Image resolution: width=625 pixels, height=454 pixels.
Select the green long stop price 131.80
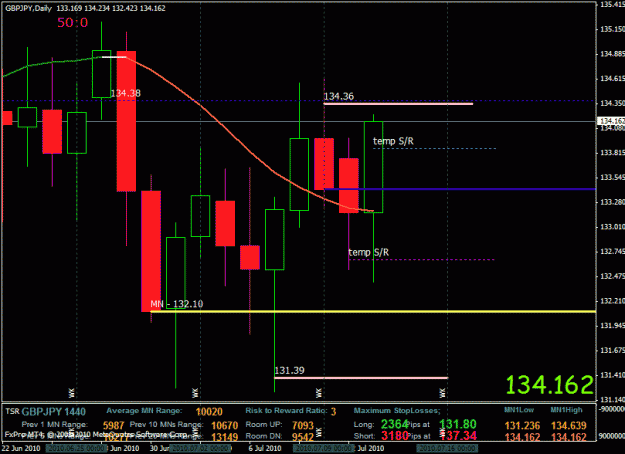click(458, 424)
